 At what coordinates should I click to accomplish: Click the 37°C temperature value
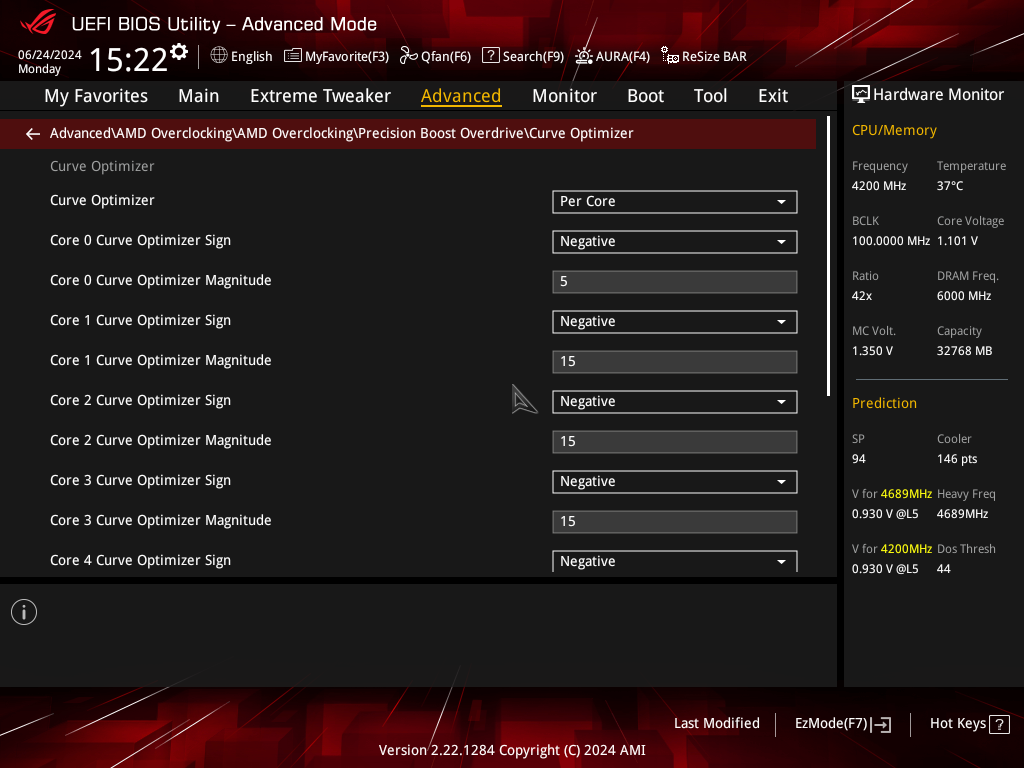coord(950,186)
